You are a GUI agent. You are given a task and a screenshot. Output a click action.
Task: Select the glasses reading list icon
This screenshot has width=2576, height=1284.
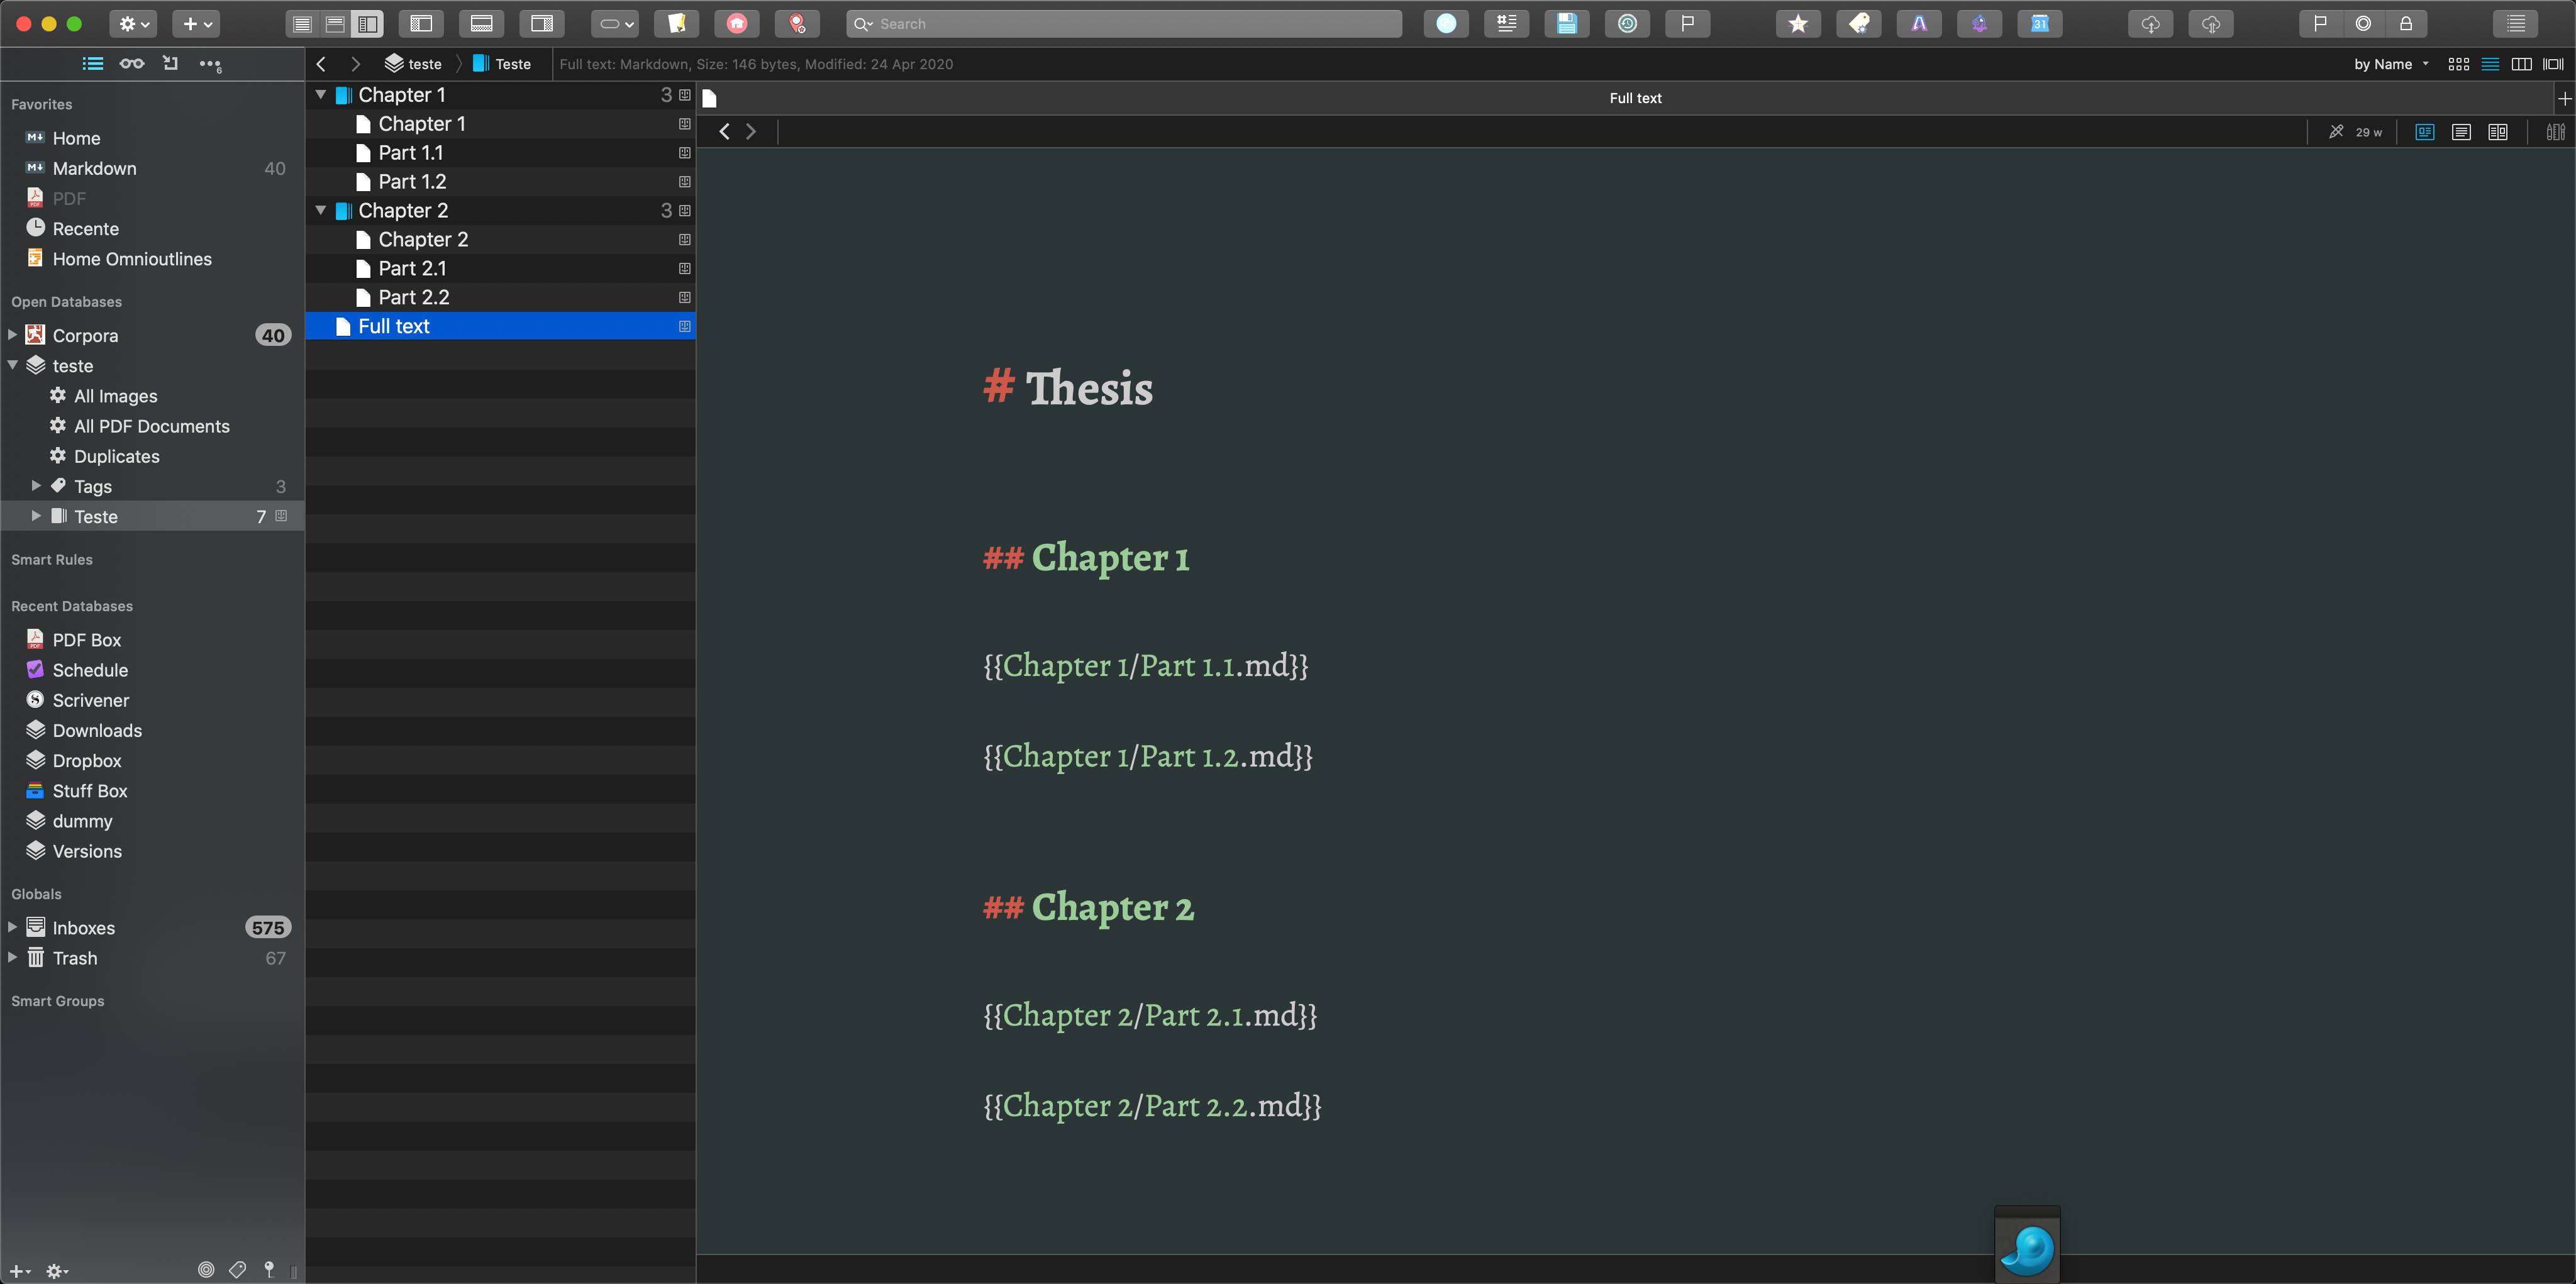tap(132, 64)
